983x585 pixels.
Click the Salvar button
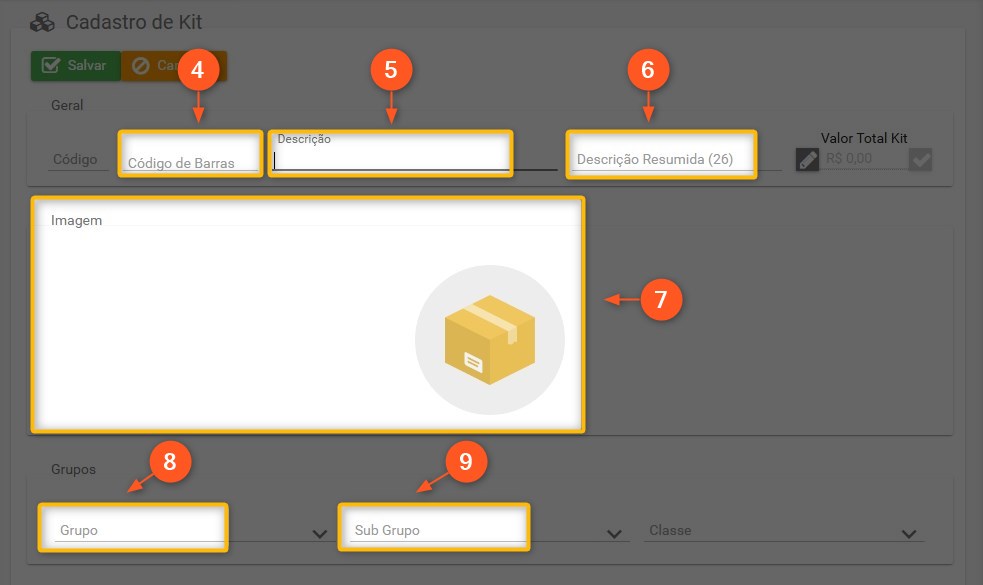coord(76,66)
